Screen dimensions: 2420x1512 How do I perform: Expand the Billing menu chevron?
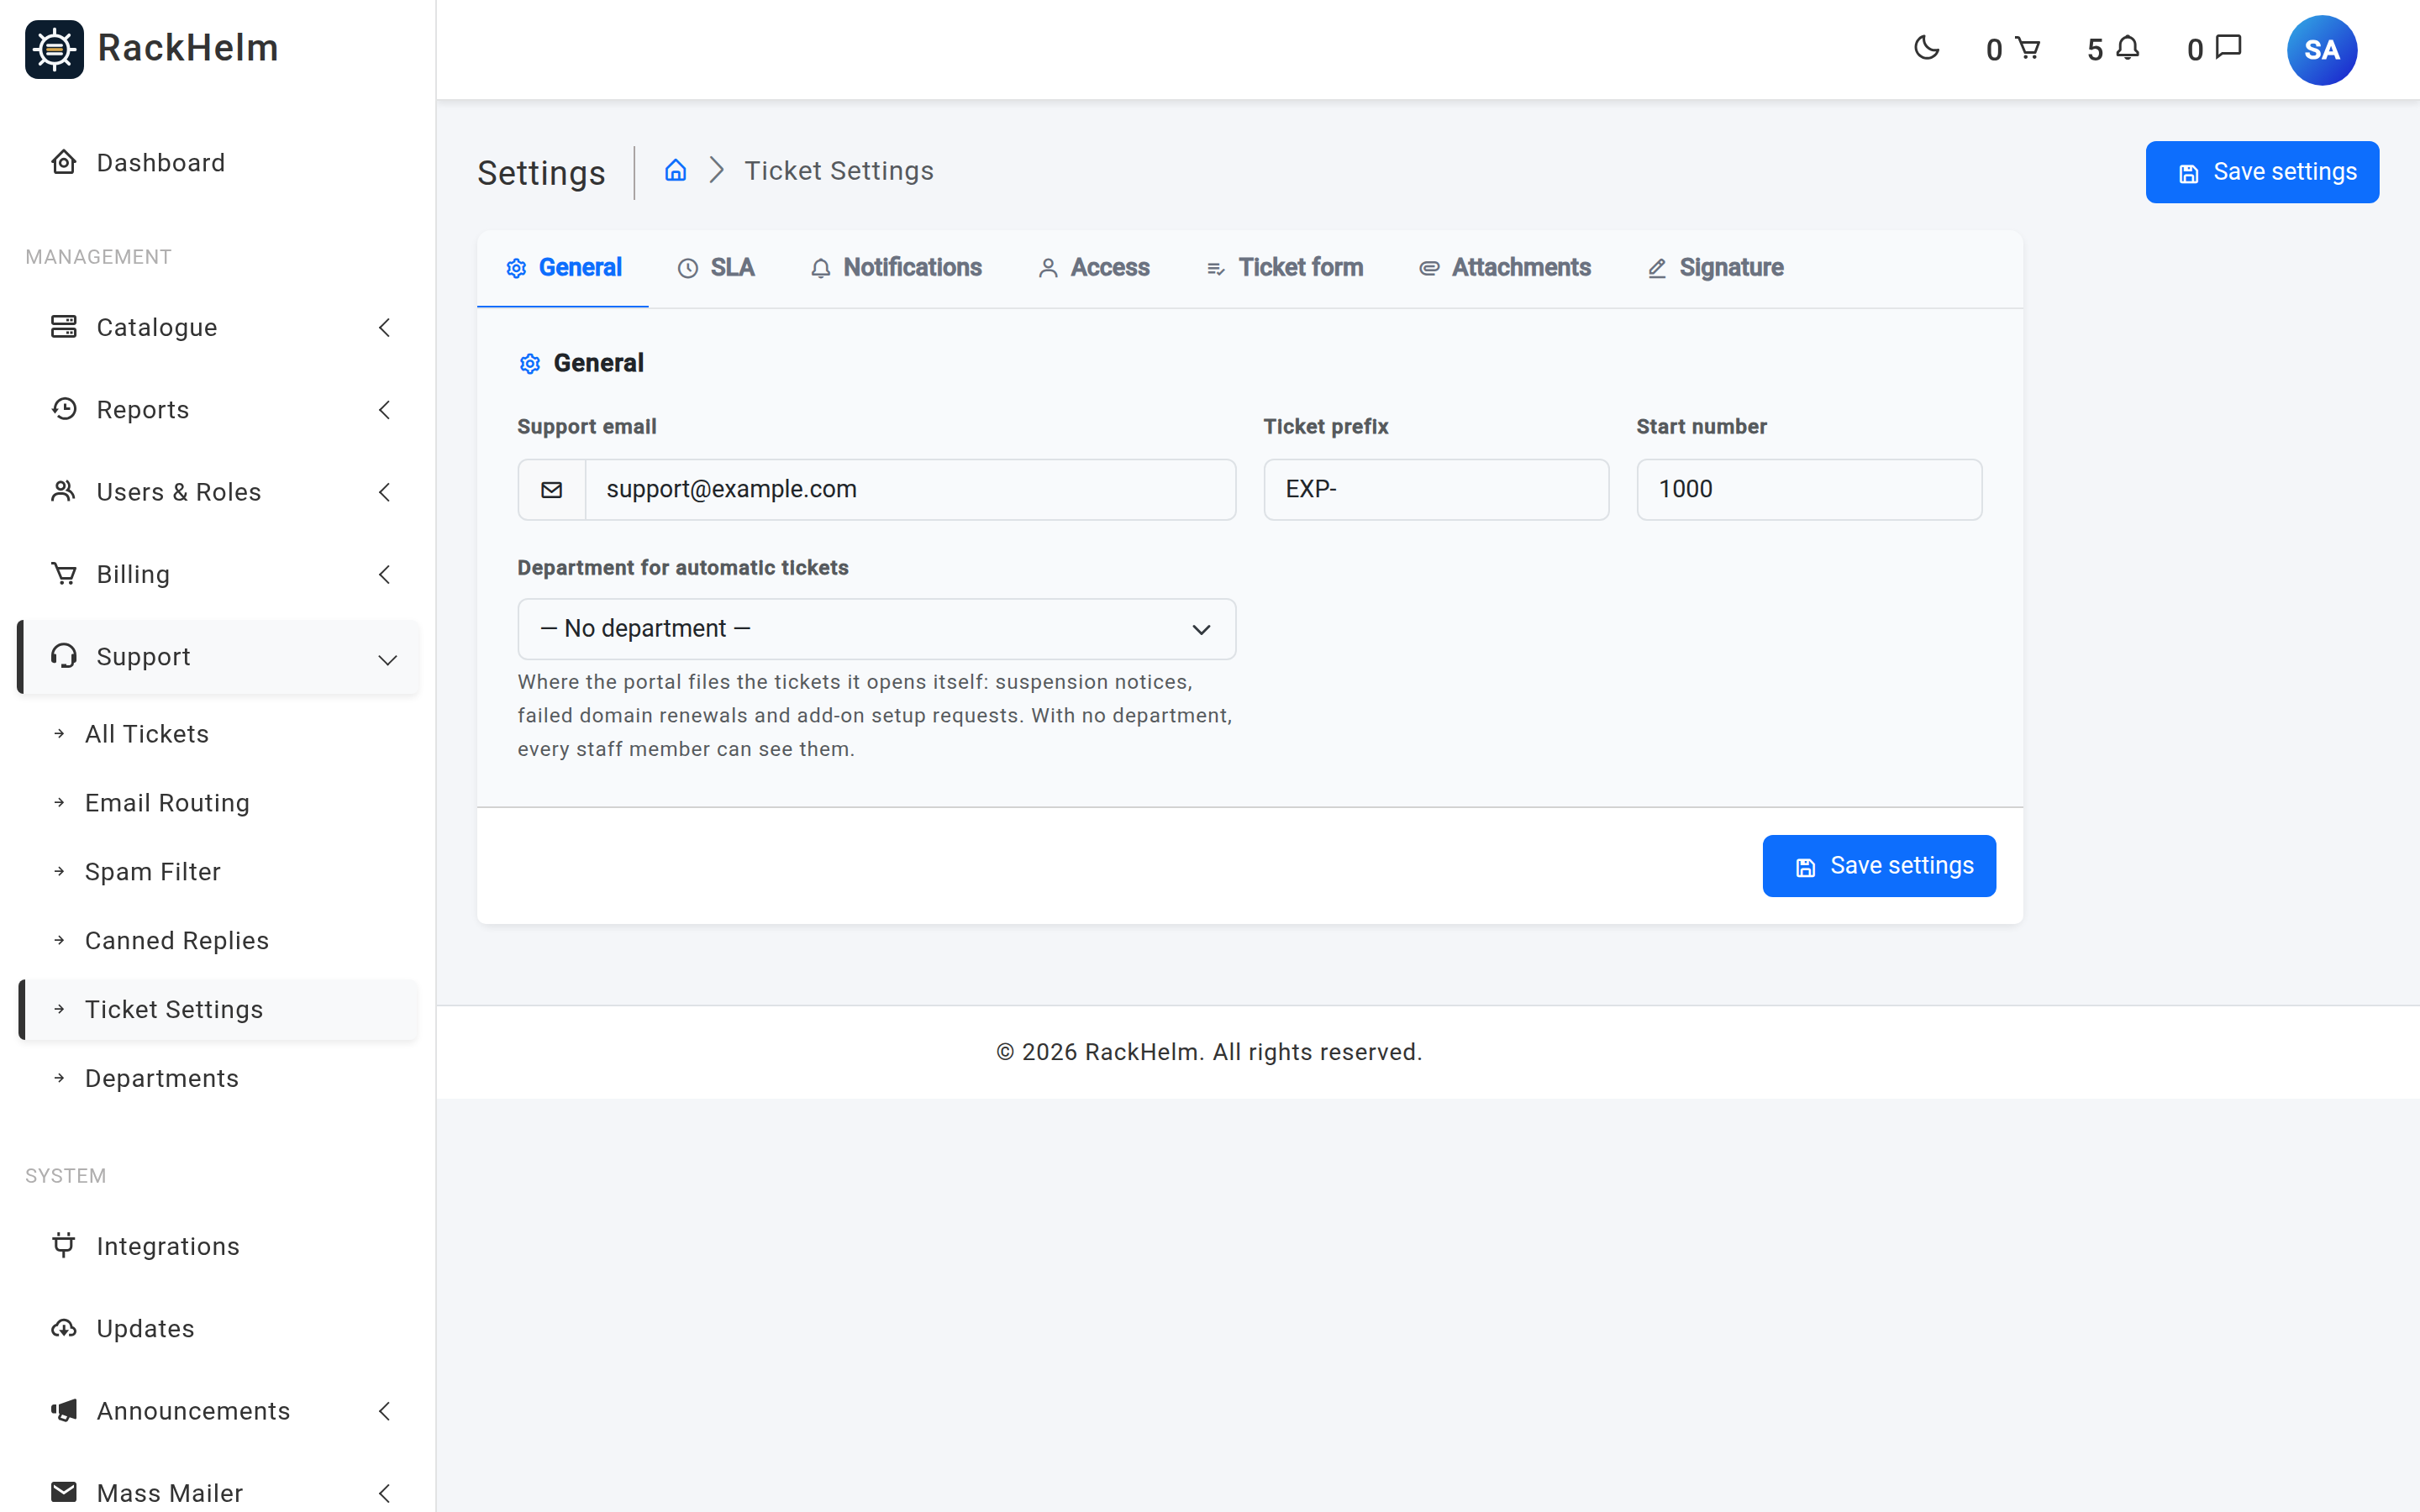tap(385, 574)
